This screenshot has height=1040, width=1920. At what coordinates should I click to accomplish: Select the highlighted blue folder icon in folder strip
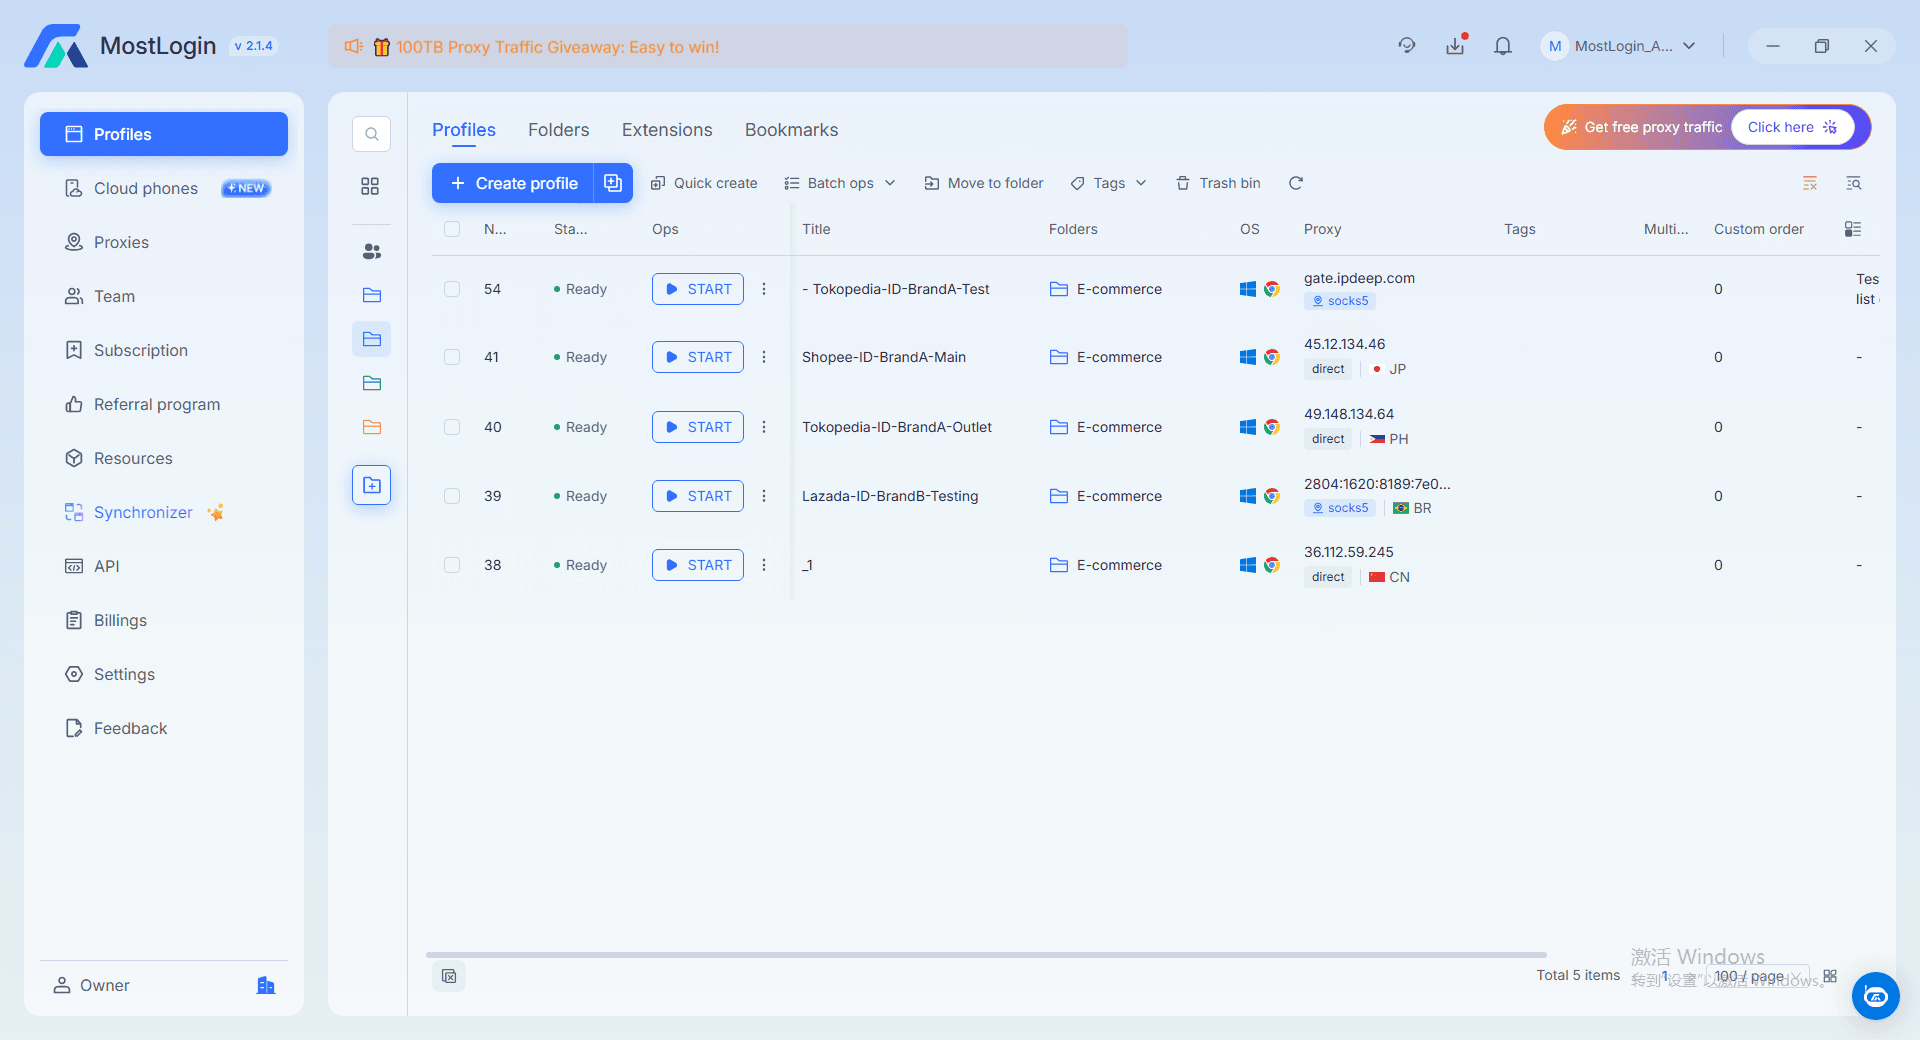click(x=371, y=339)
